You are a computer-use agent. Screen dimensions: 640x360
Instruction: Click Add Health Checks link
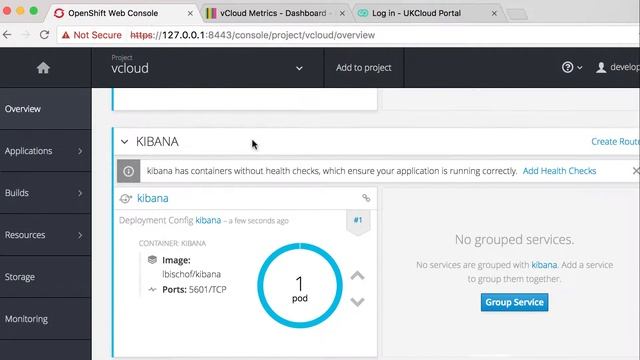559,171
